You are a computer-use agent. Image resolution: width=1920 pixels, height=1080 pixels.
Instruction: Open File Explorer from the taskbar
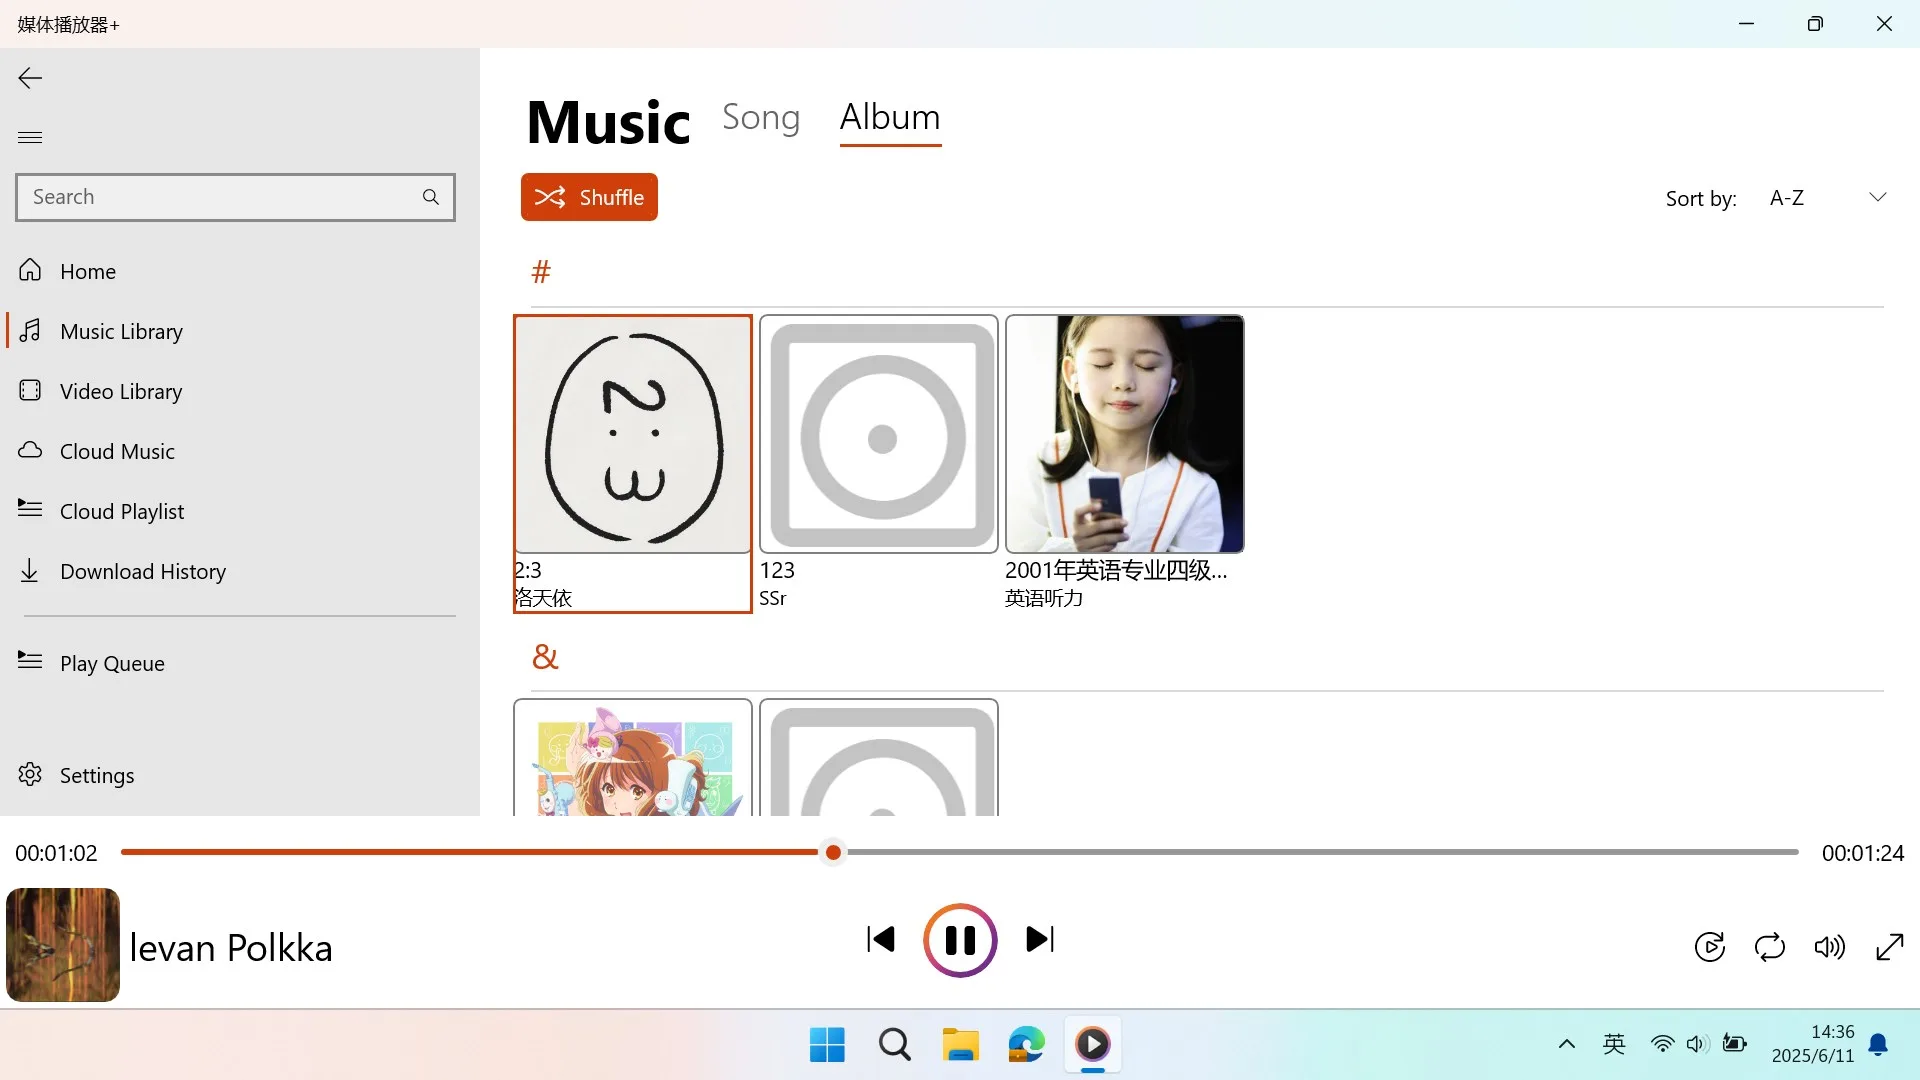(x=961, y=1045)
